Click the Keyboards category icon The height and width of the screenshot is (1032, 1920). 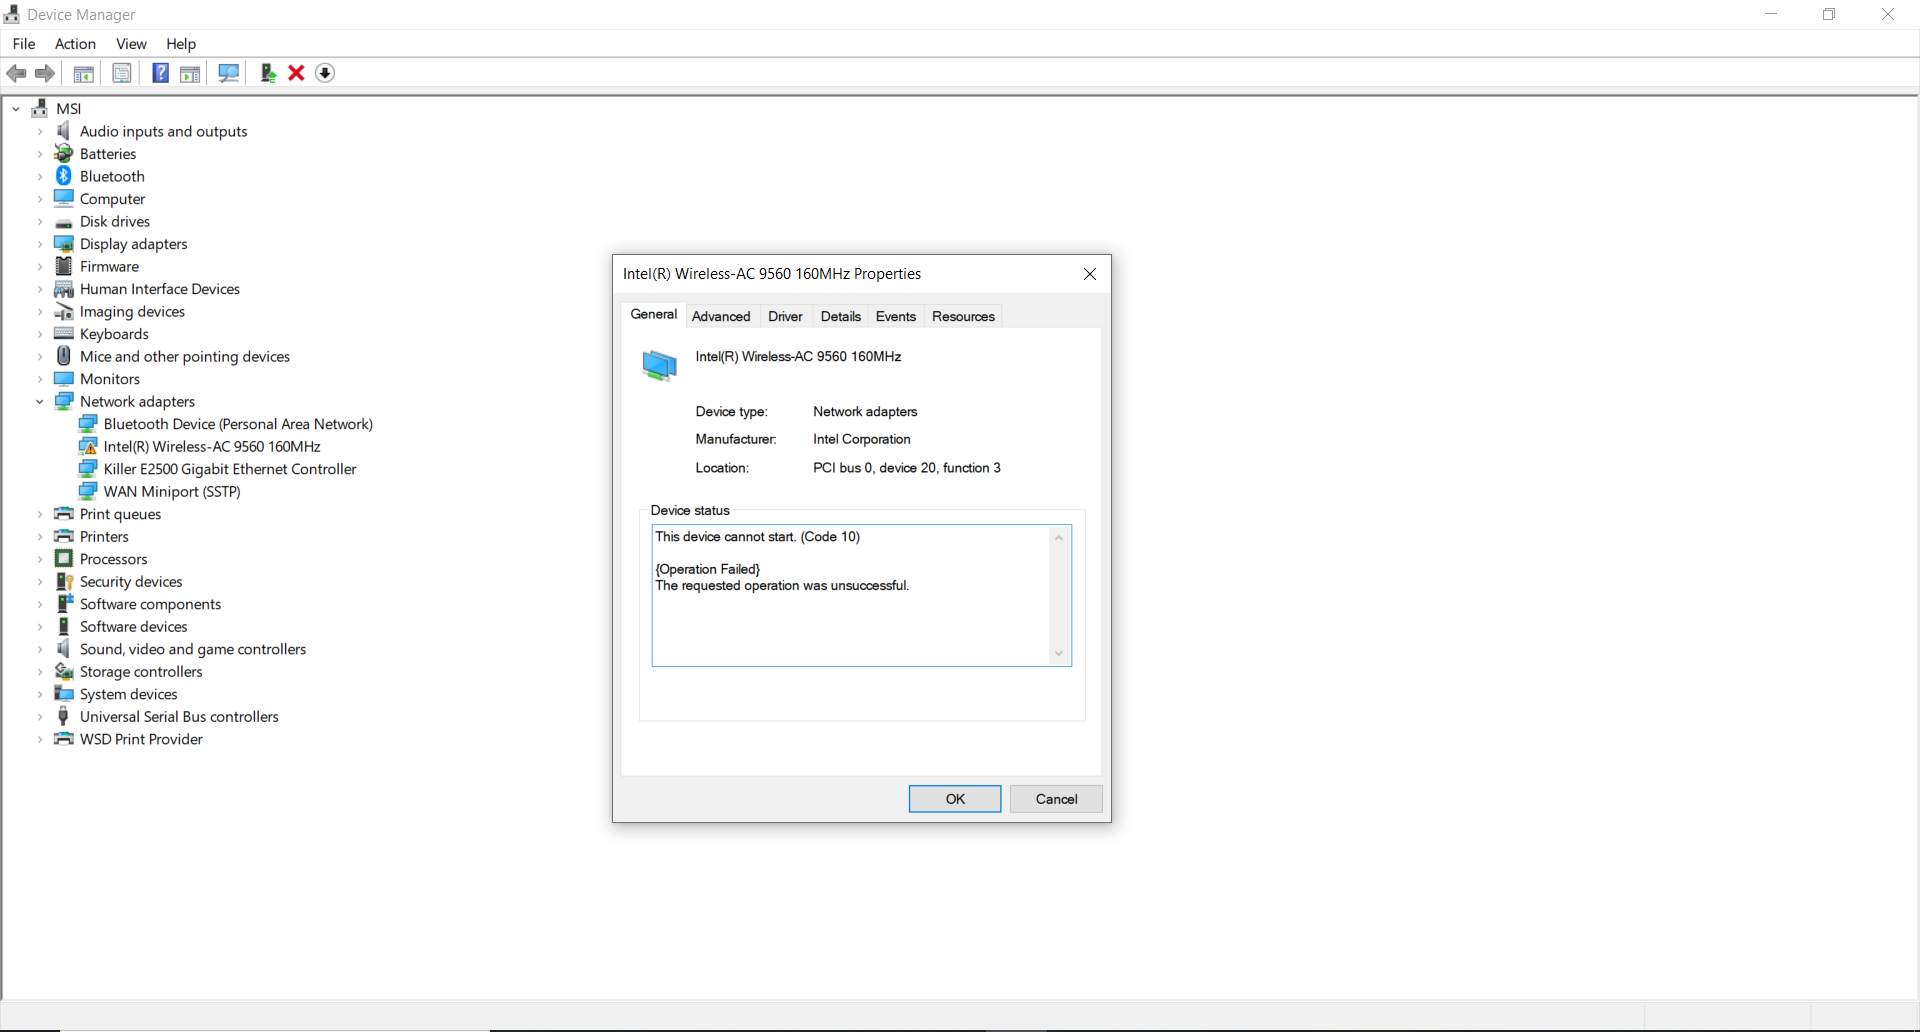(64, 333)
